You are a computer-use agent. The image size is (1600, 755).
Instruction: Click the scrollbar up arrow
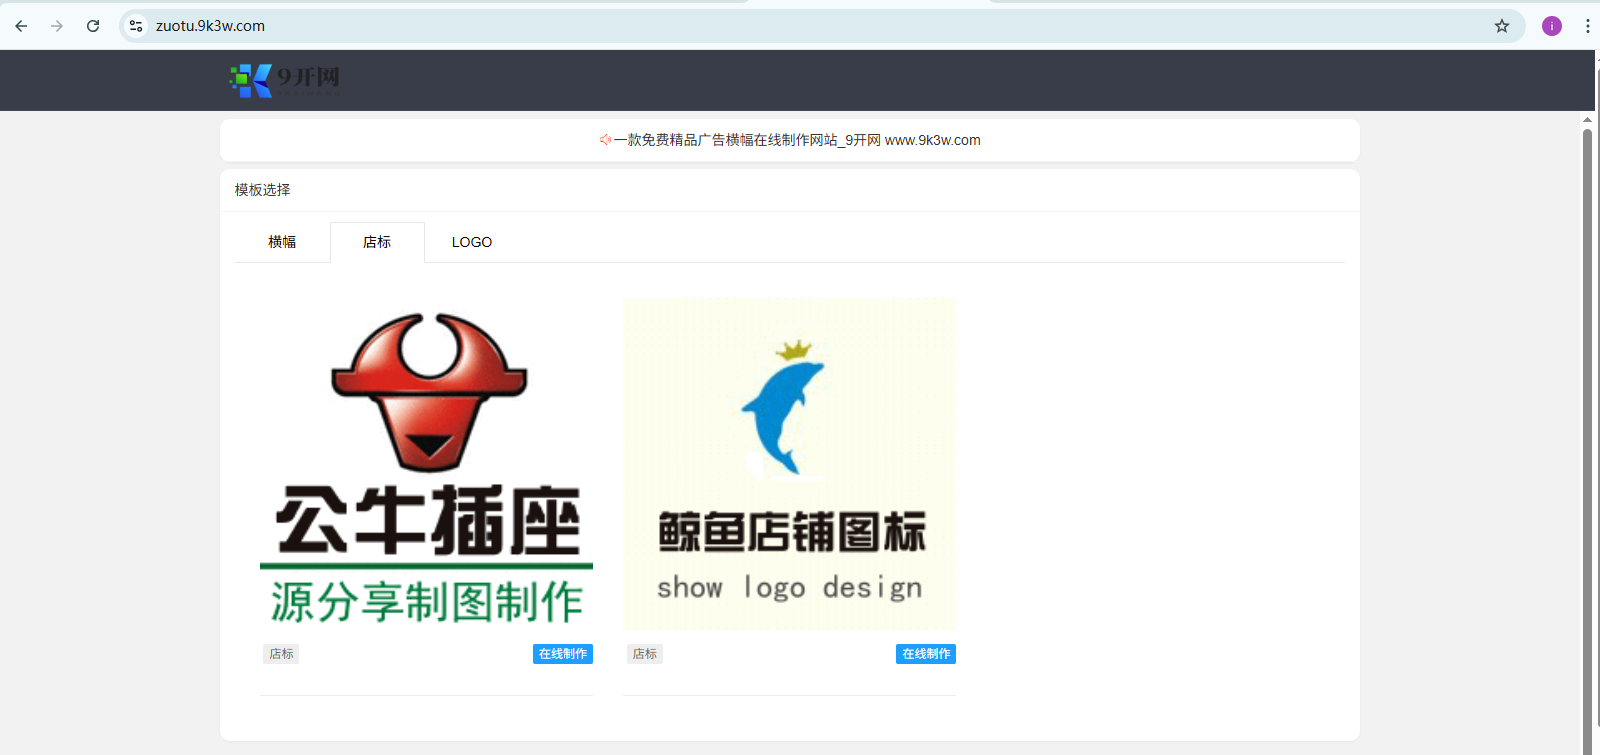click(x=1587, y=120)
